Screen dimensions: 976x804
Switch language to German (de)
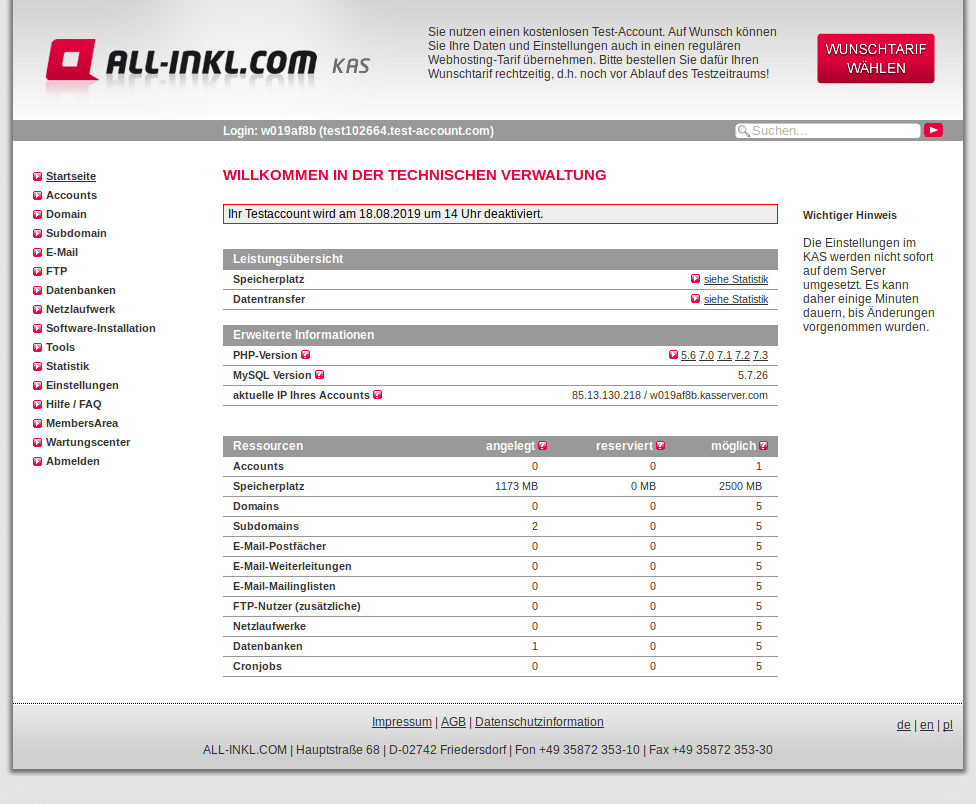click(904, 725)
